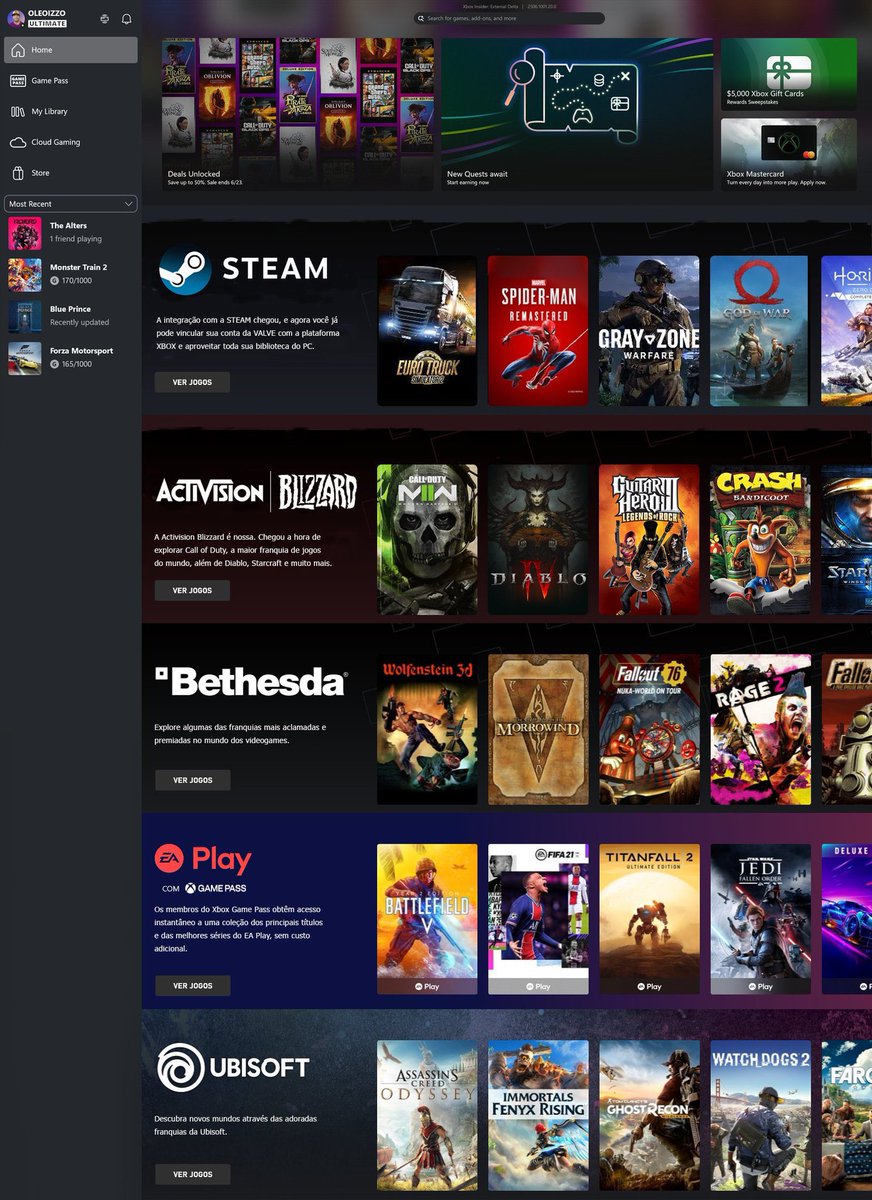Expand the Most Recent dropdown
Image resolution: width=872 pixels, height=1200 pixels.
click(71, 204)
